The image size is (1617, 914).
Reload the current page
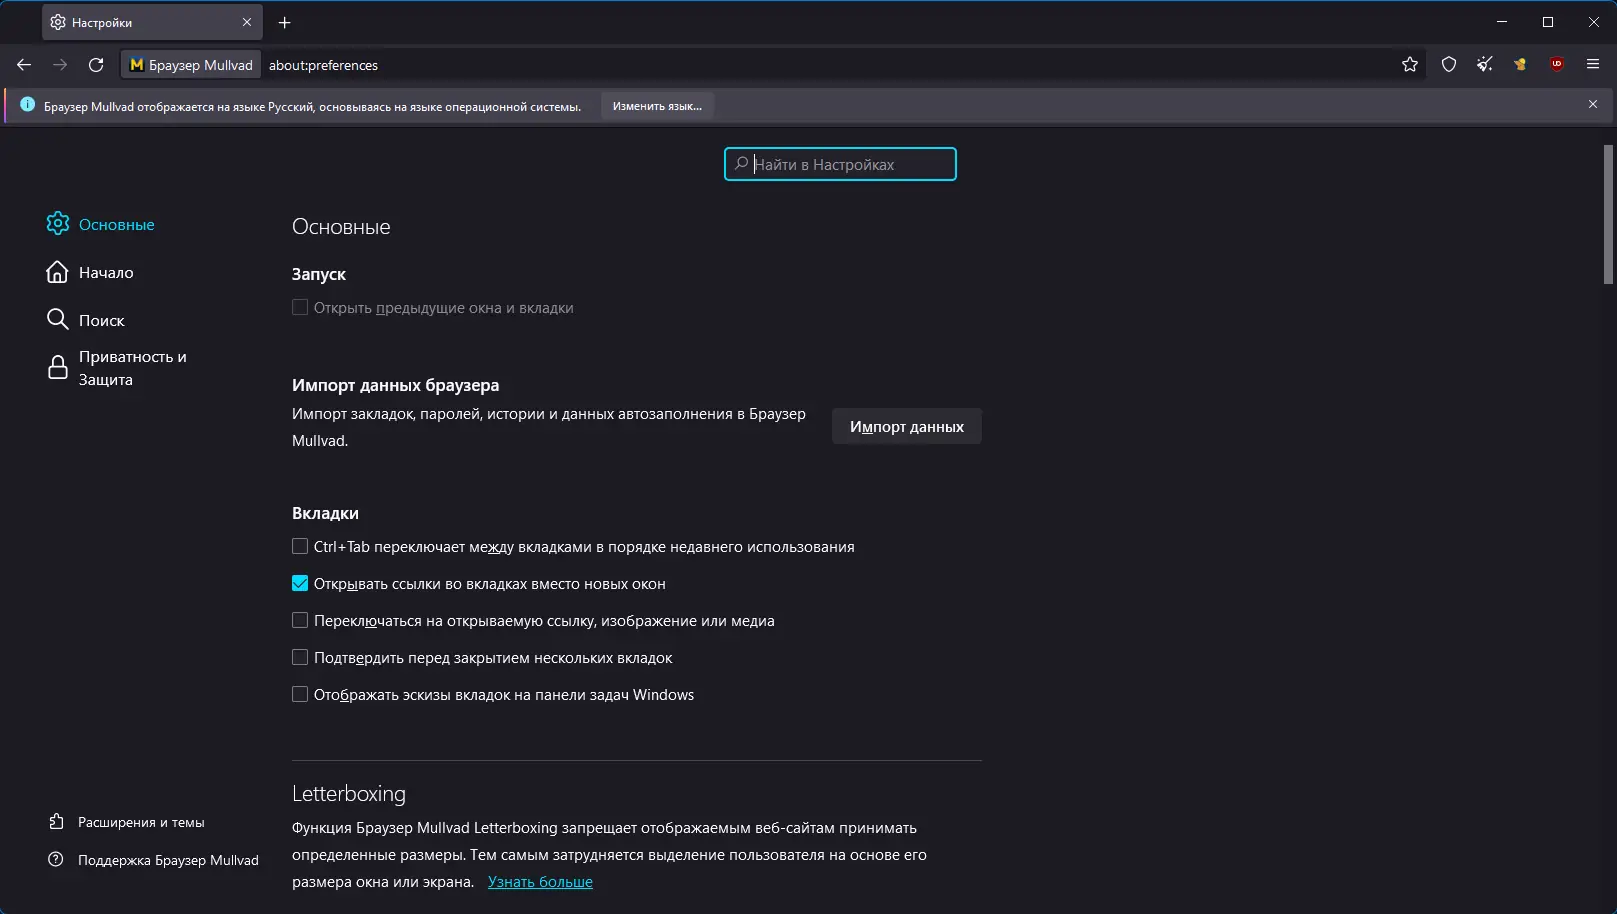point(96,65)
